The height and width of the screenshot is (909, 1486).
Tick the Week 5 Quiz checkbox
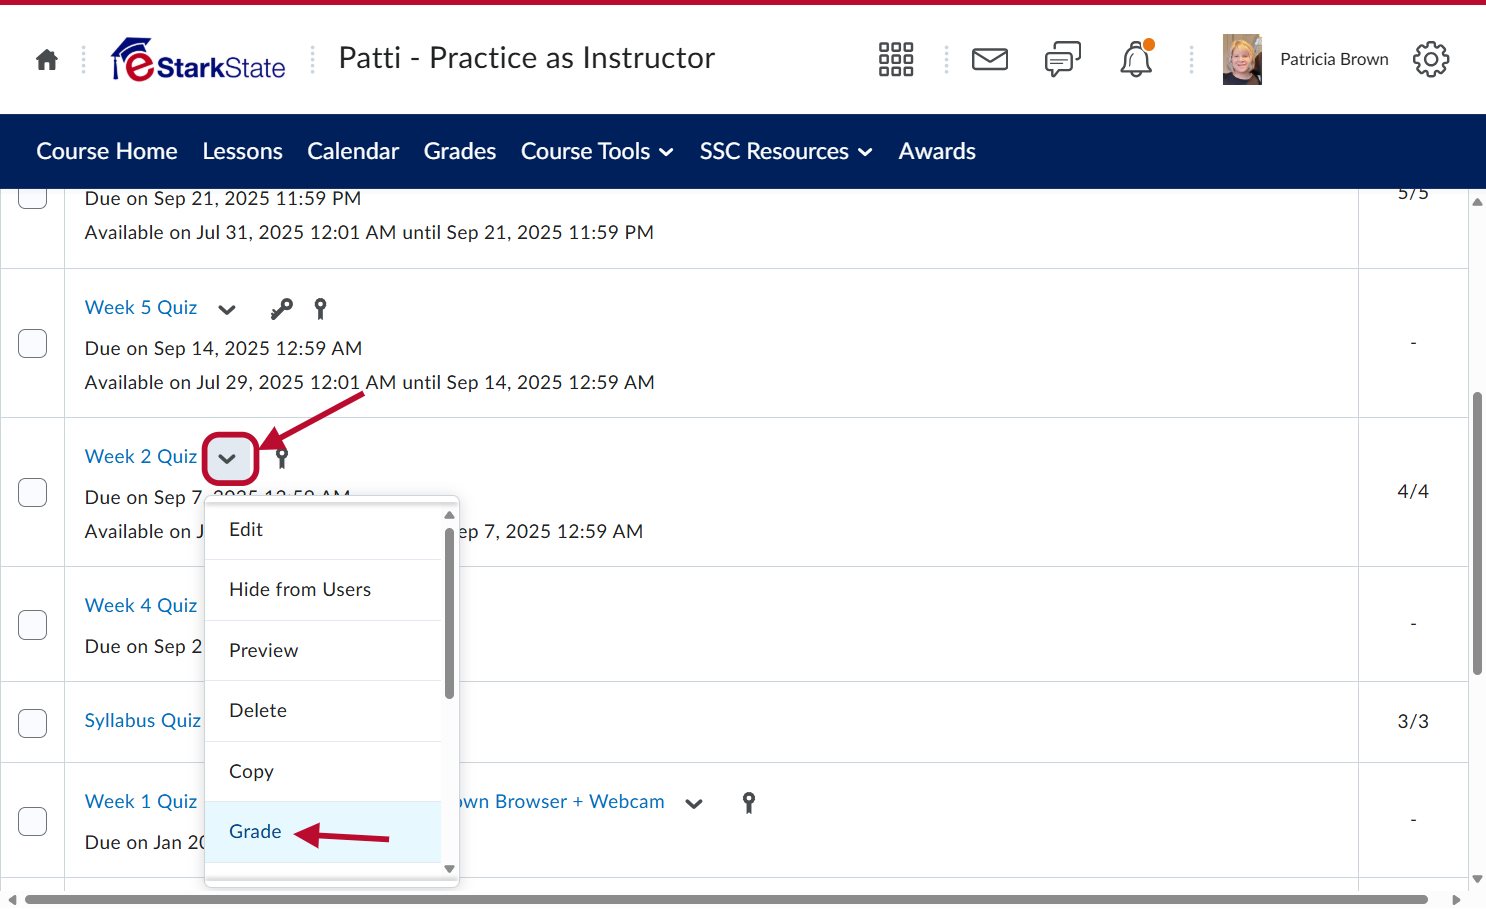click(x=33, y=343)
